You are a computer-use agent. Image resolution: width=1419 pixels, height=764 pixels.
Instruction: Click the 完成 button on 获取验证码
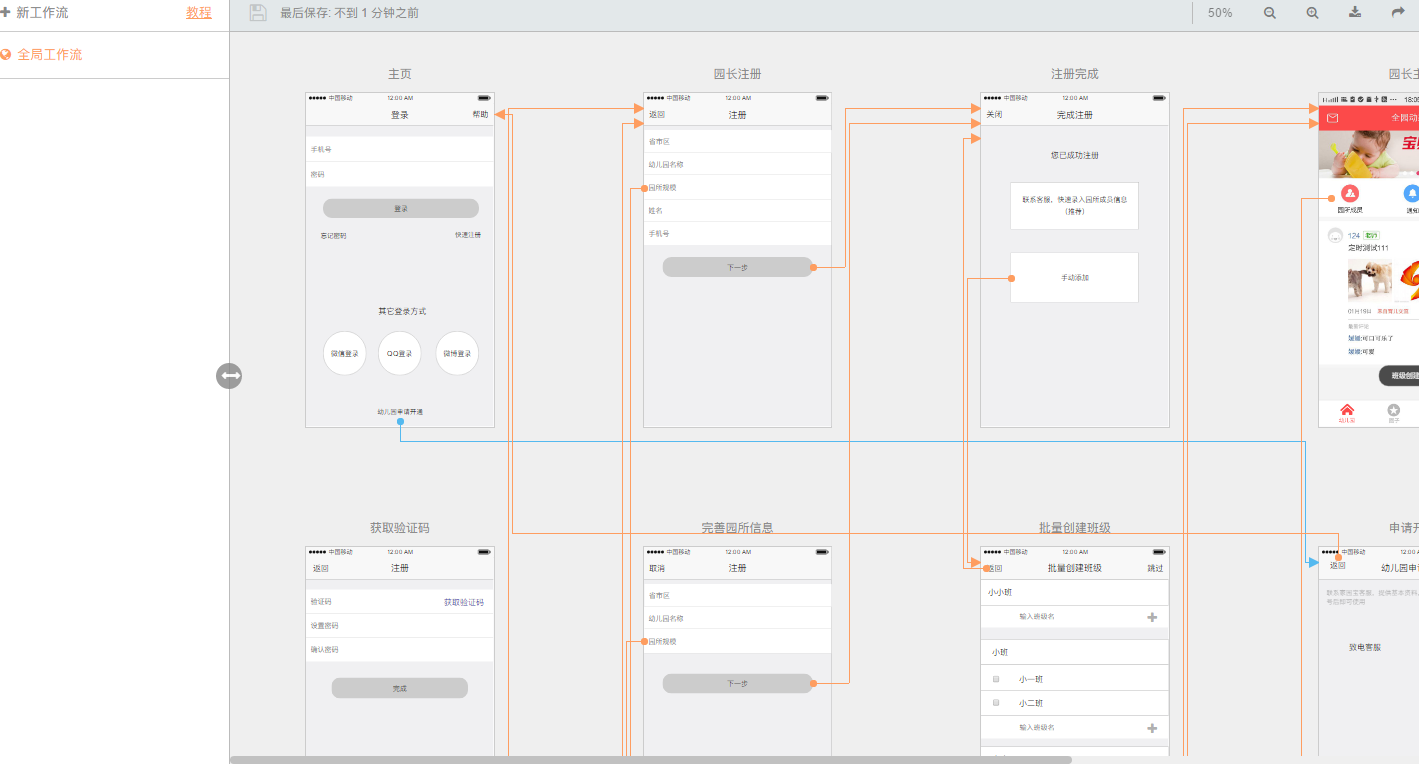[x=400, y=688]
